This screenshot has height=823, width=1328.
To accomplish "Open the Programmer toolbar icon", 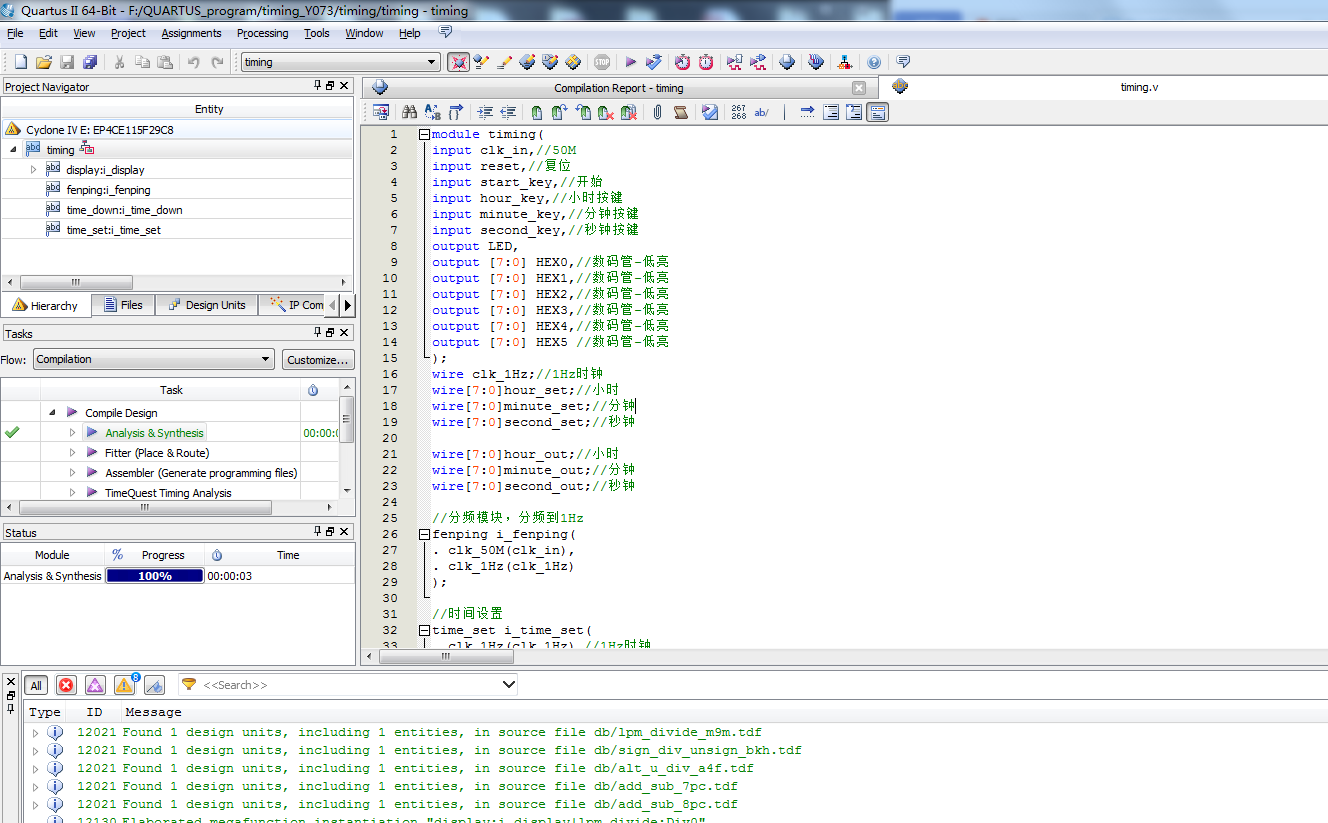I will tap(816, 62).
